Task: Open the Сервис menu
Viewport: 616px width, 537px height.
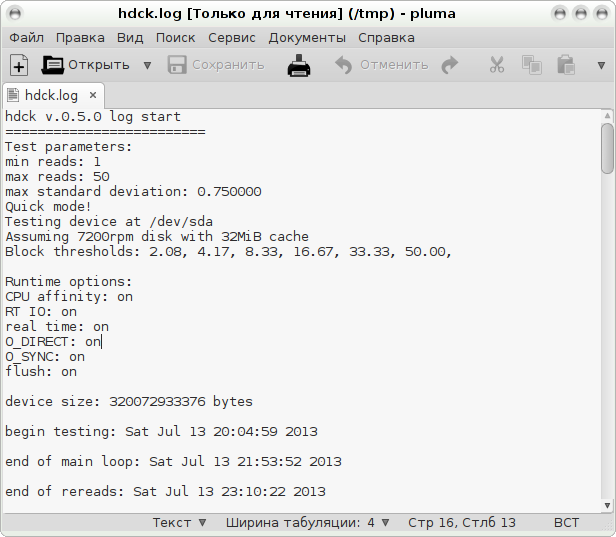Action: tap(232, 38)
